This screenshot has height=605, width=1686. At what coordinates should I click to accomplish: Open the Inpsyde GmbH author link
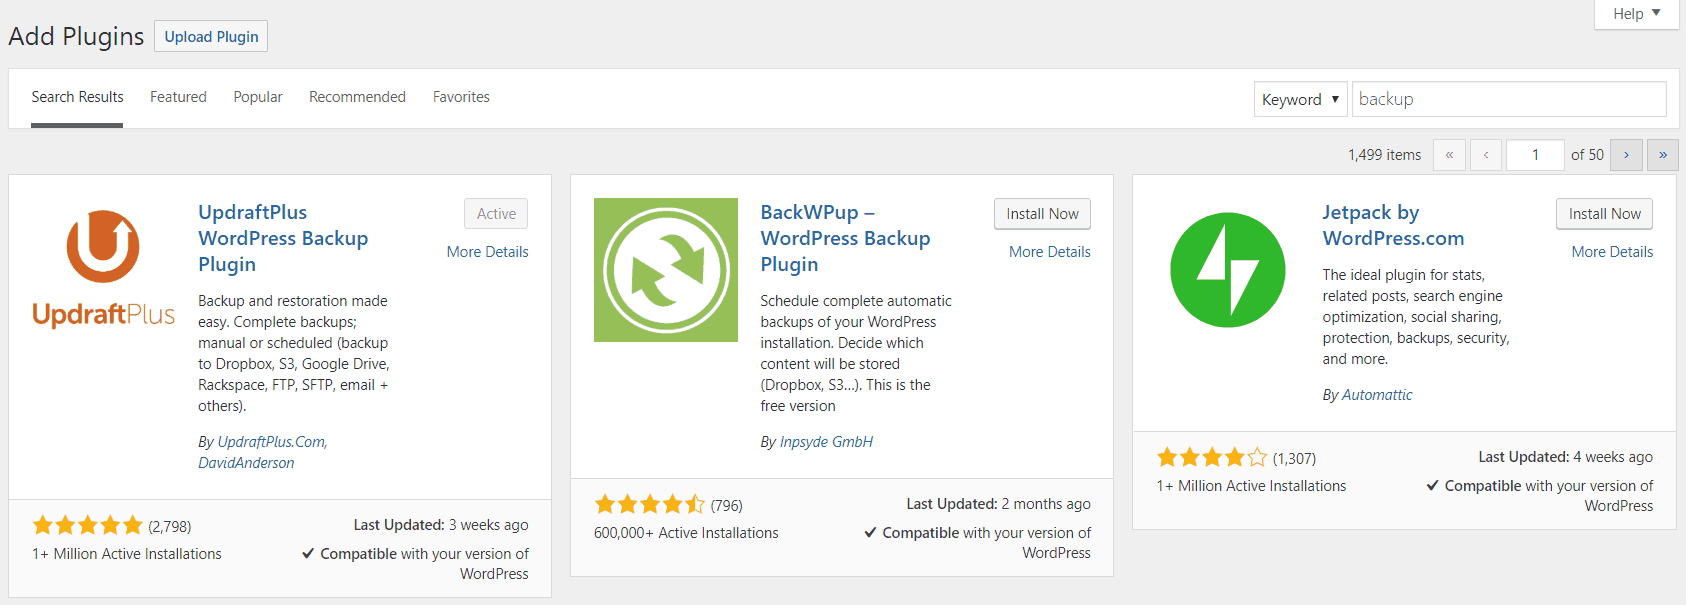(x=826, y=442)
